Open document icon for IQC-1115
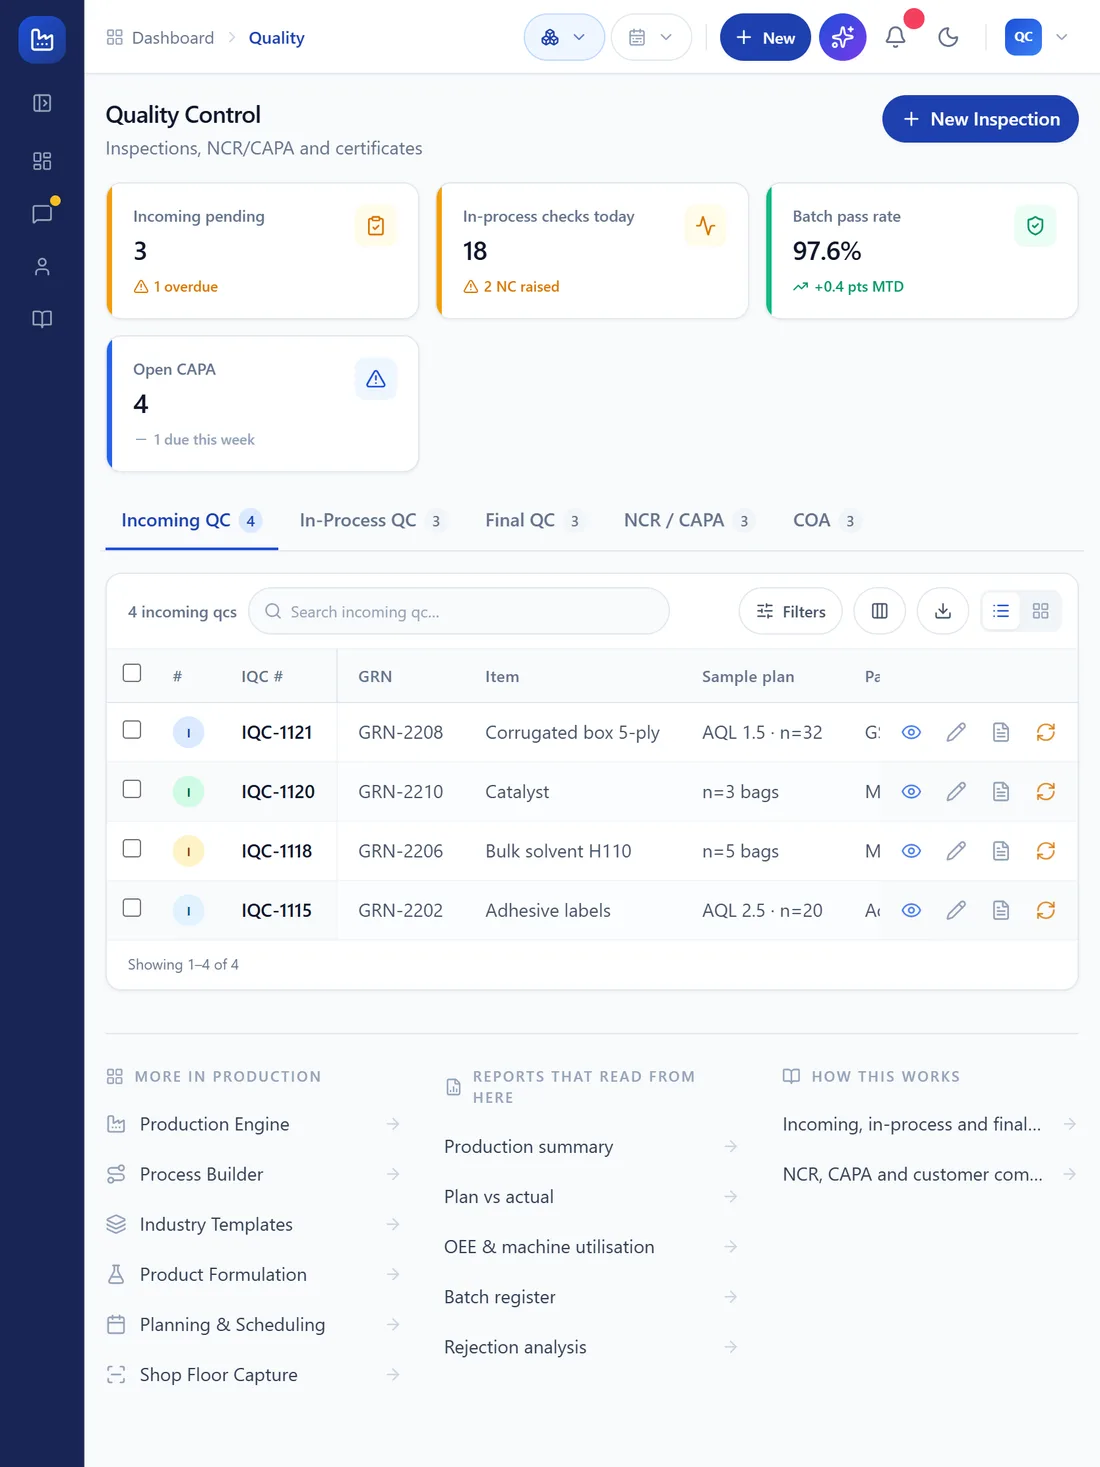The width and height of the screenshot is (1100, 1467). pos(1001,910)
